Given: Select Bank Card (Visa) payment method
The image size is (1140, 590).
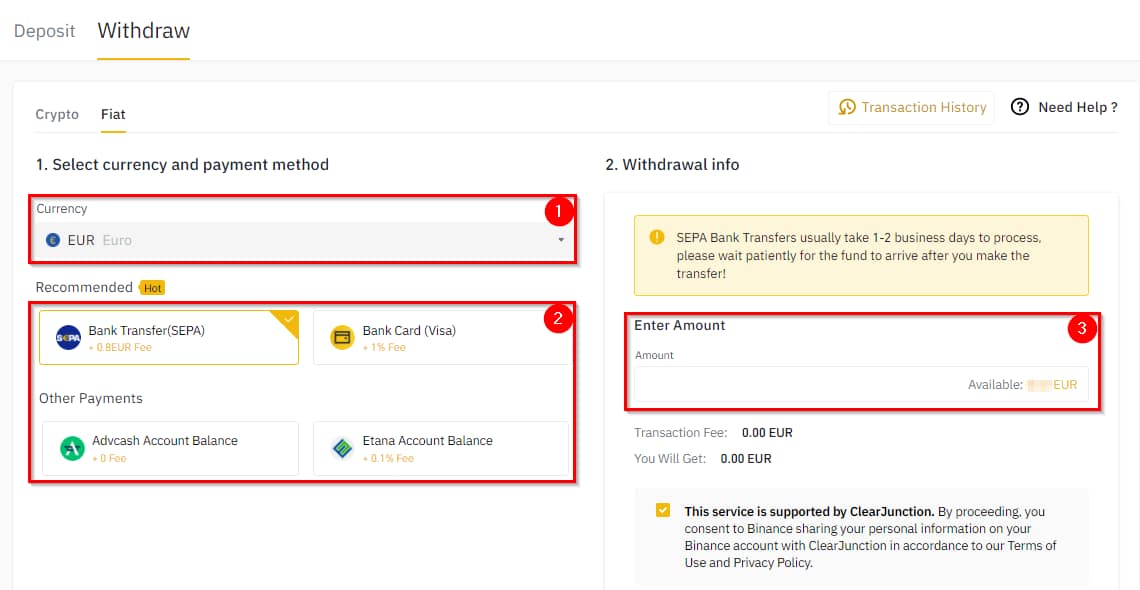Looking at the screenshot, I should point(440,337).
